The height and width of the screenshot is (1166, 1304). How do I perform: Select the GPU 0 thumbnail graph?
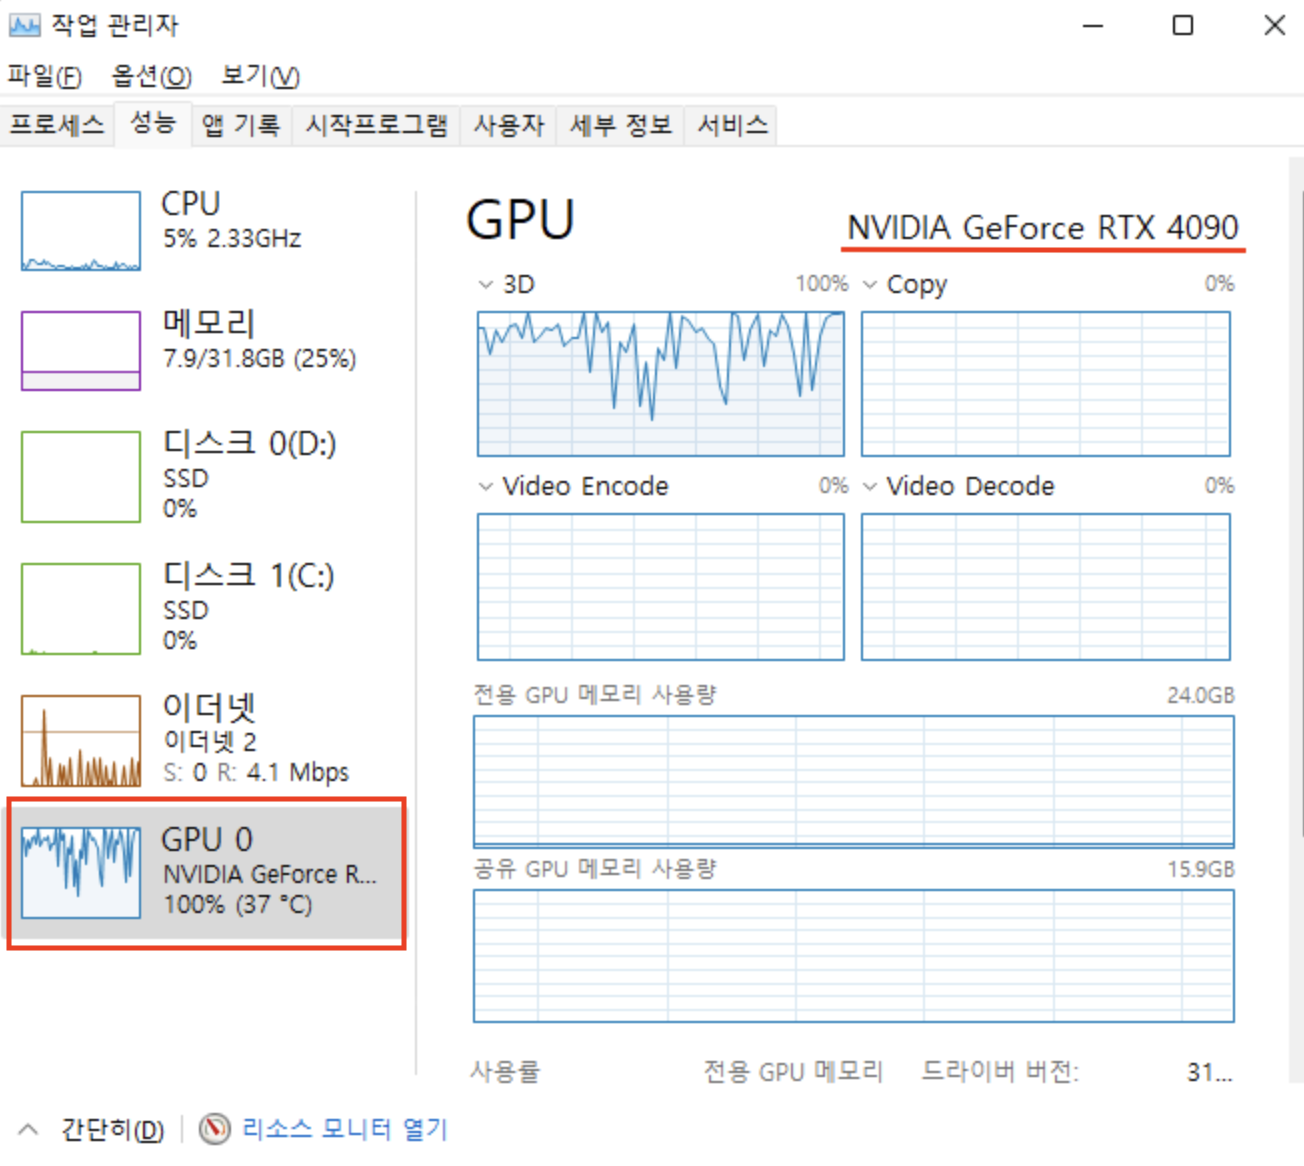[81, 872]
